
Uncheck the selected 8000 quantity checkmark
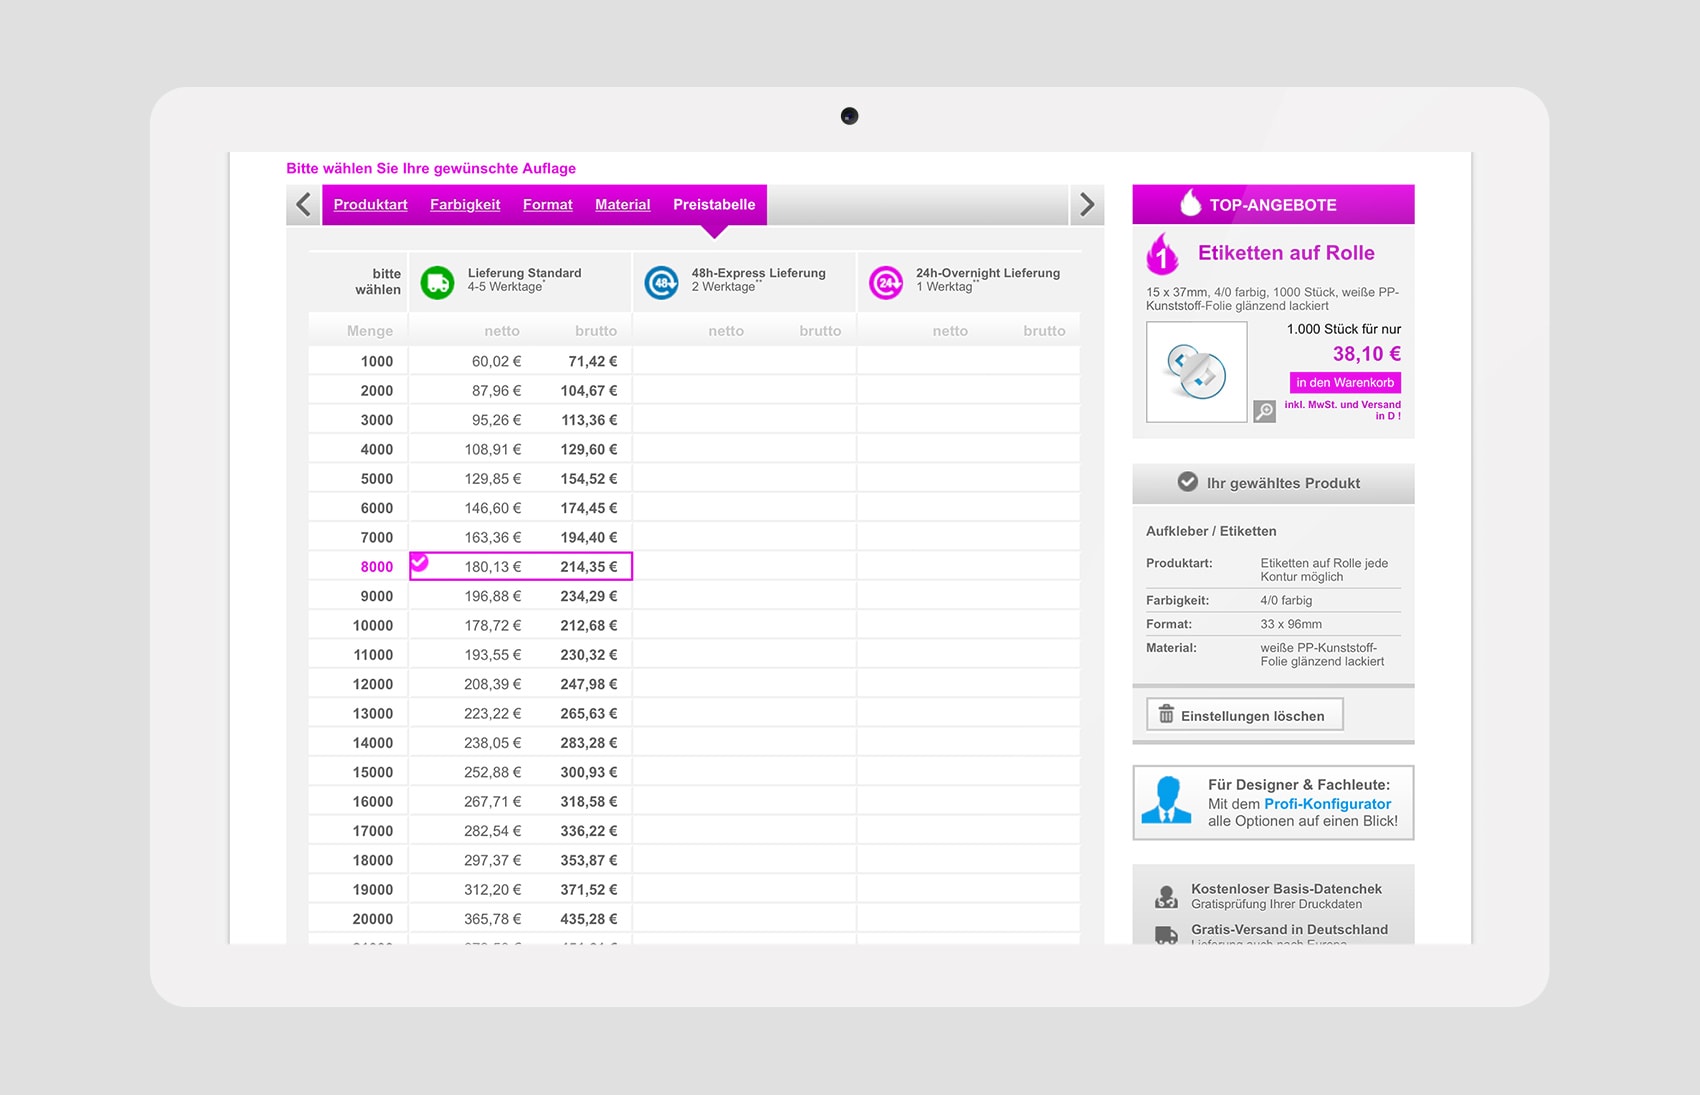point(420,563)
